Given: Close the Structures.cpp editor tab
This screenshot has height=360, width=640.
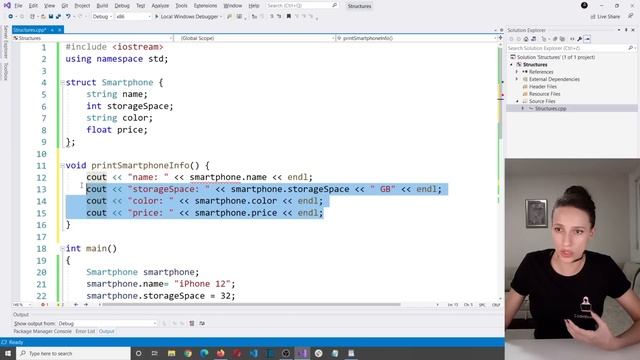Looking at the screenshot, I should coord(60,30).
